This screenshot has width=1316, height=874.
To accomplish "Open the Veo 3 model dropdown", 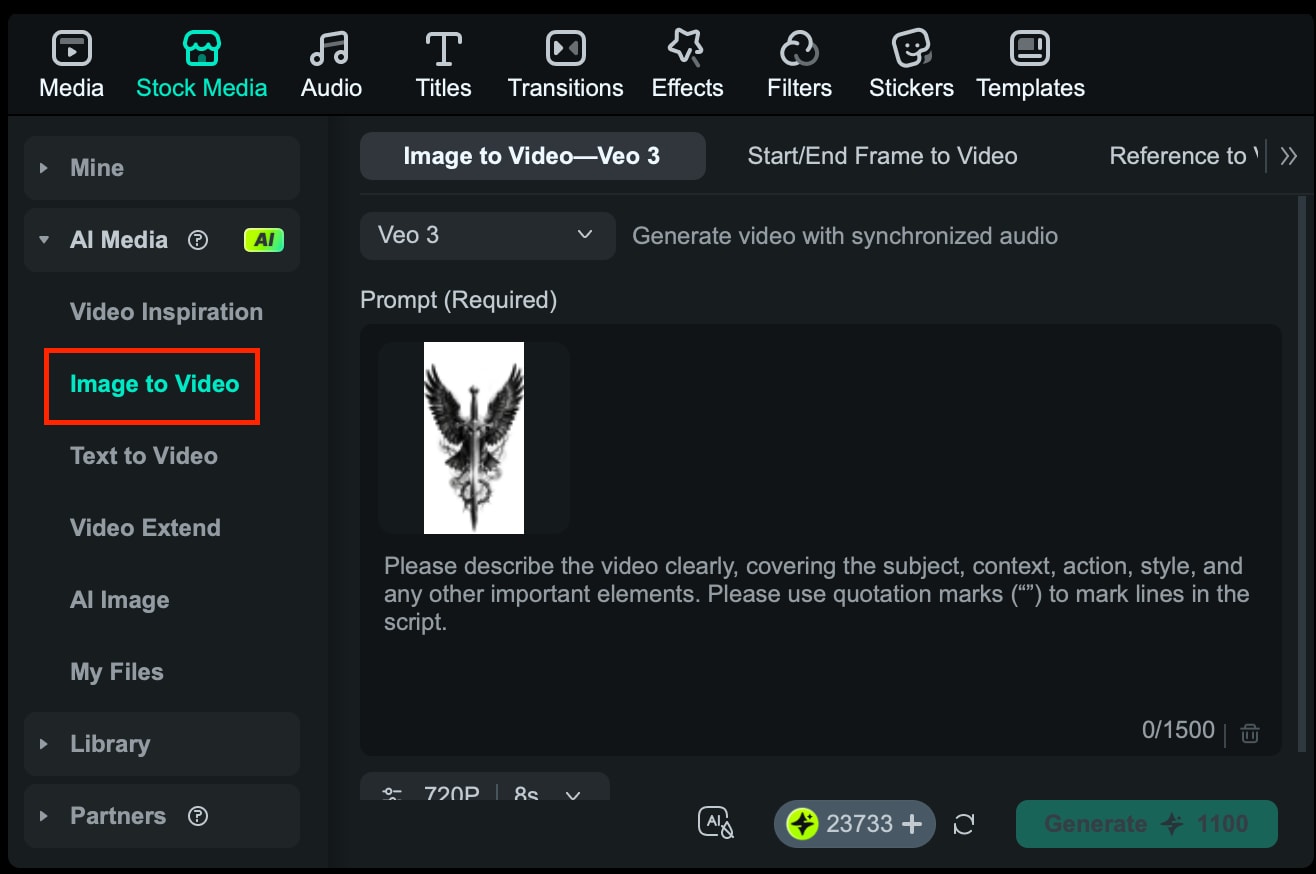I will [x=487, y=235].
